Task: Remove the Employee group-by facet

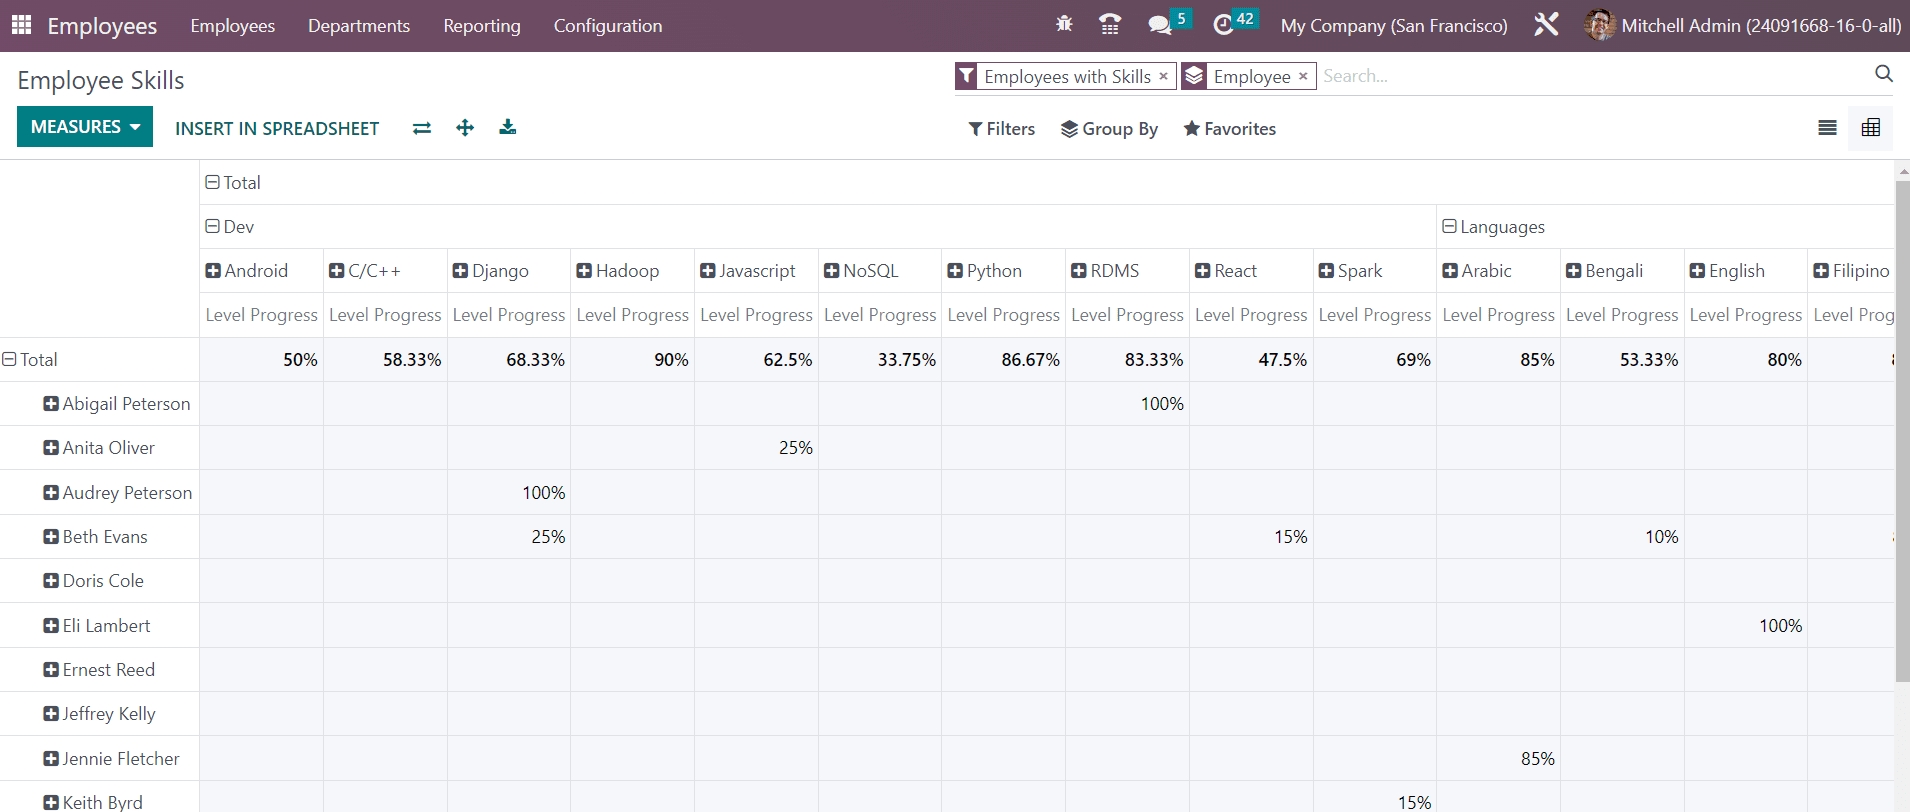Action: (1303, 76)
